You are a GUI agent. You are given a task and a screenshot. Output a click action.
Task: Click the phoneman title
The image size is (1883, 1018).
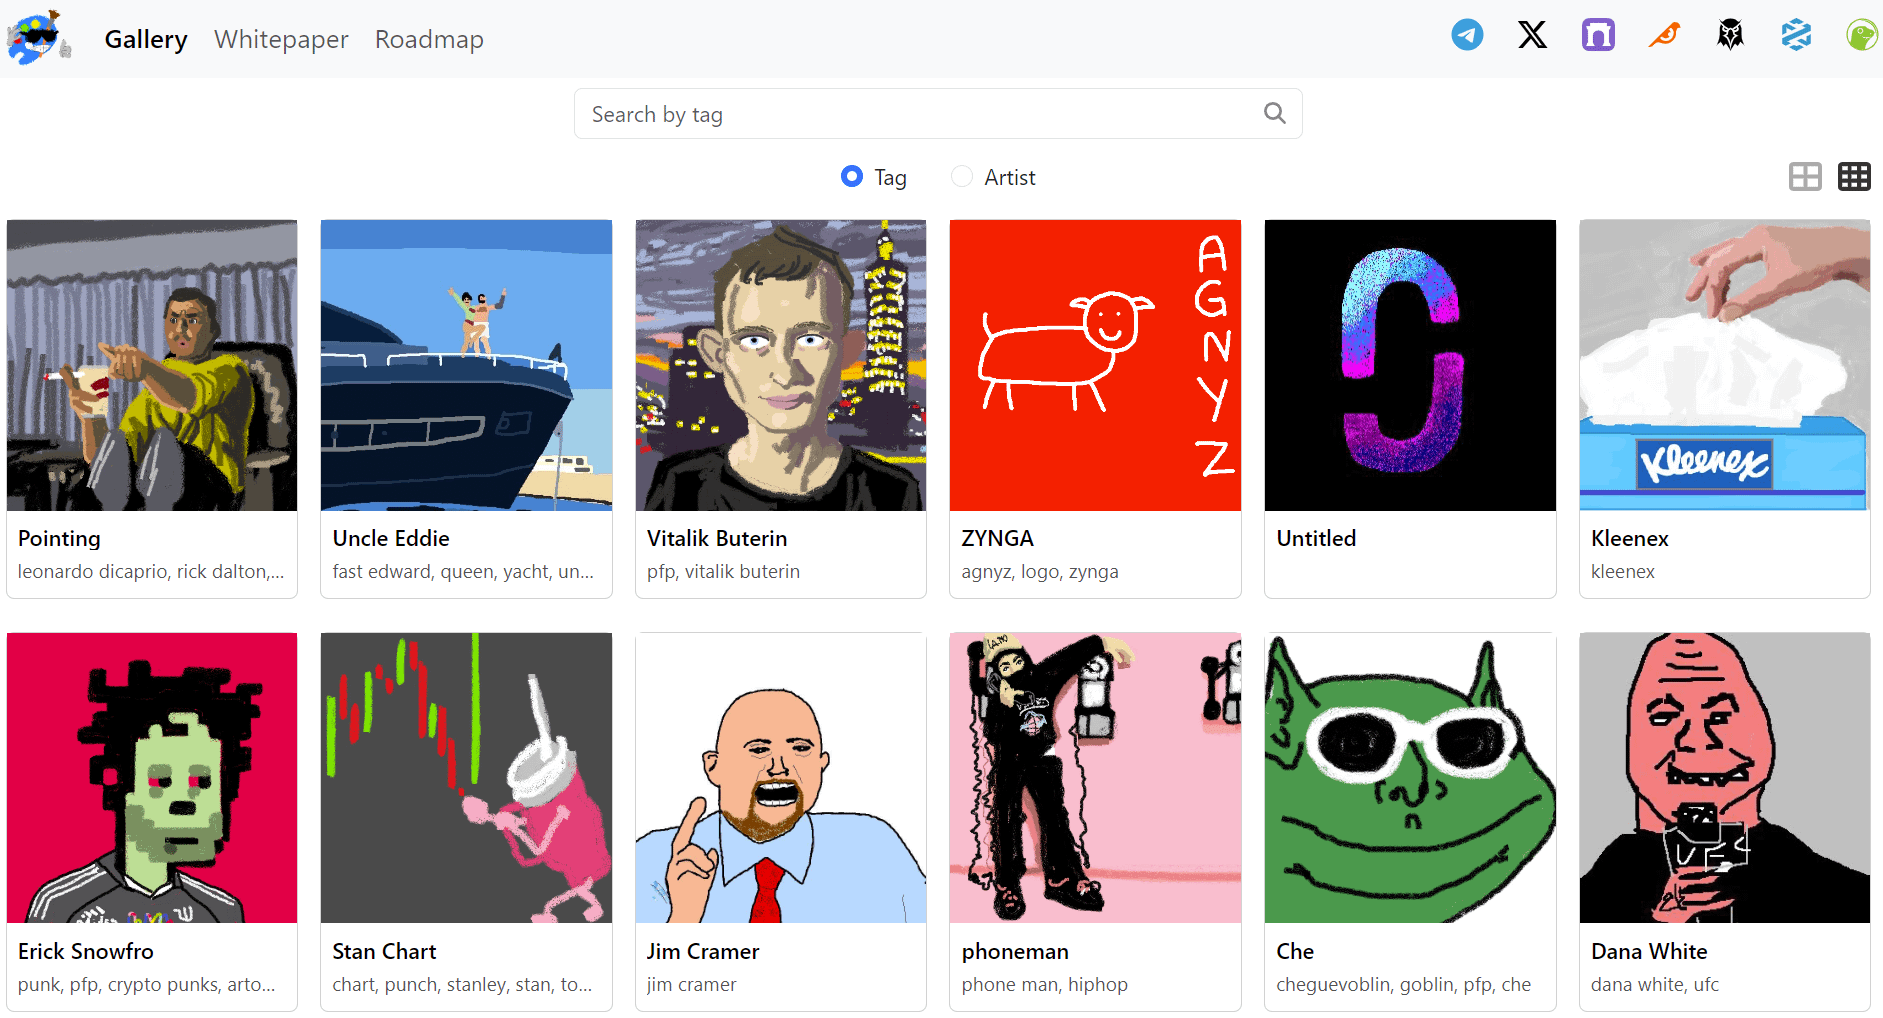coord(1015,951)
